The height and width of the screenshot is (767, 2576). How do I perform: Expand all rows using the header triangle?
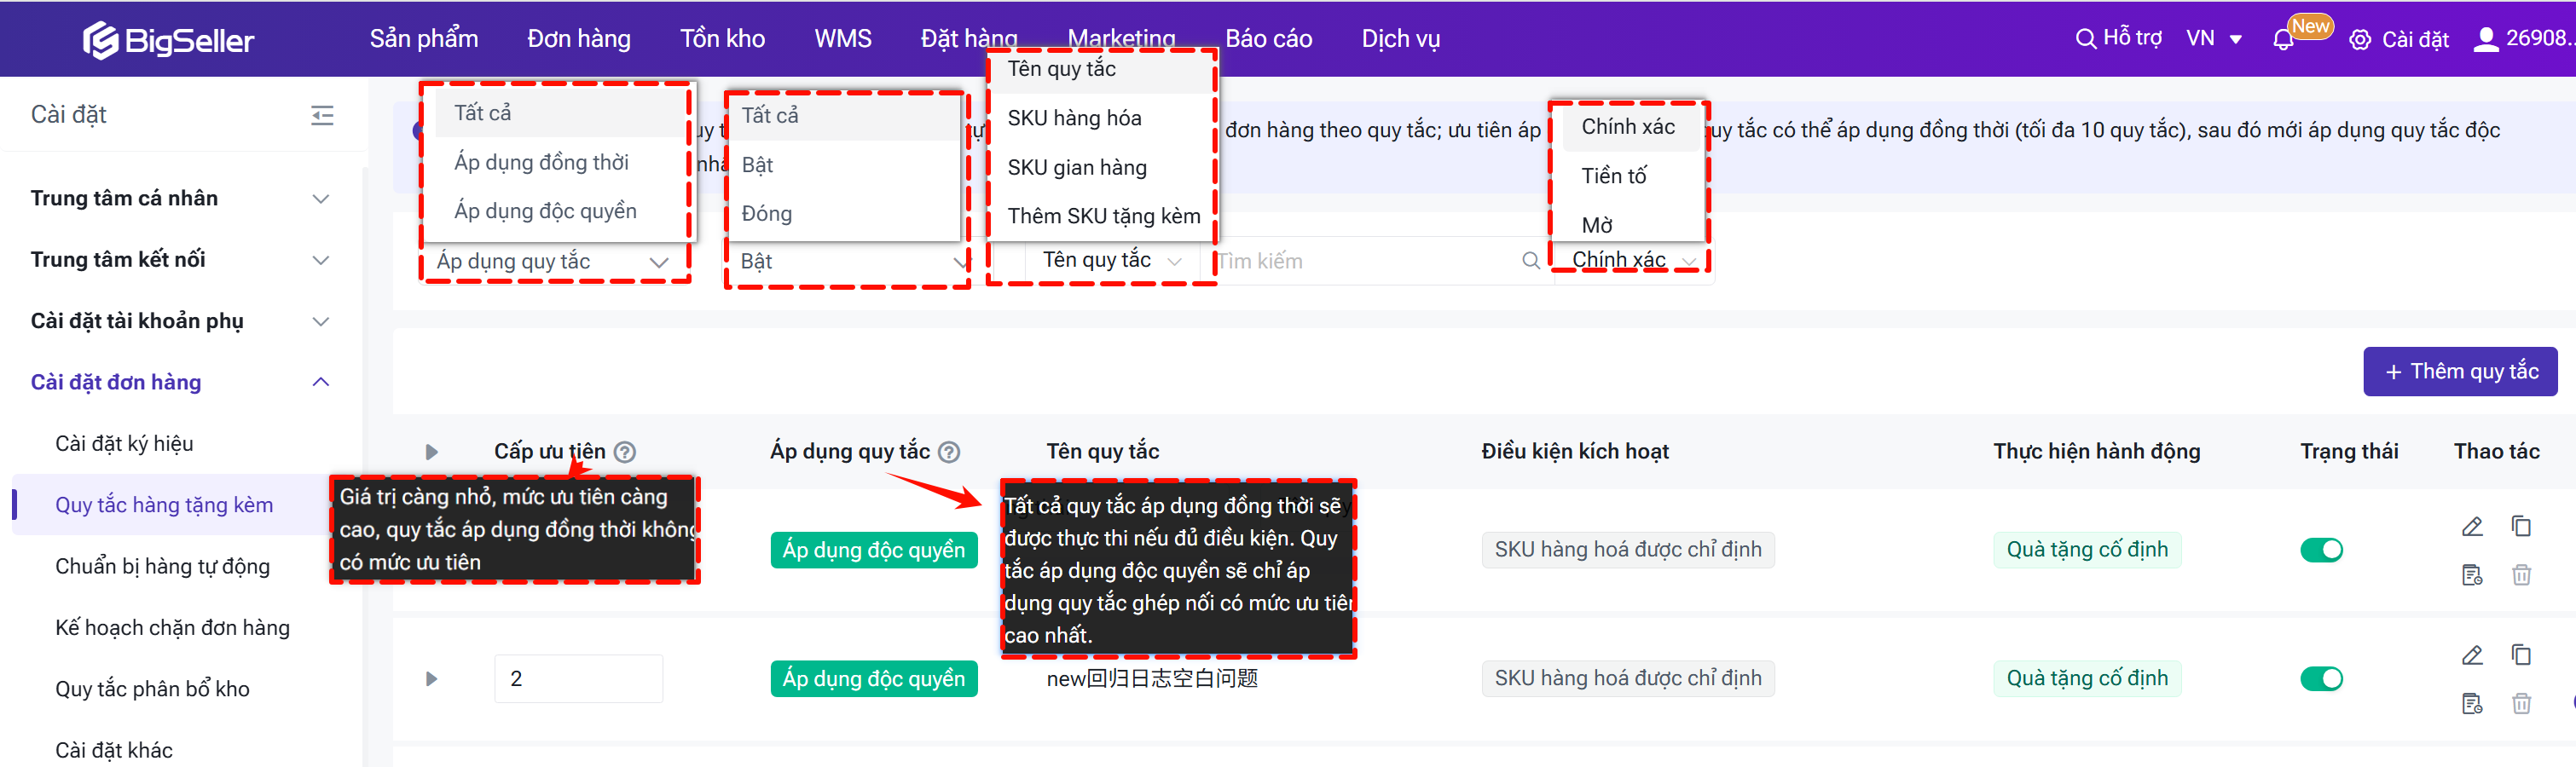click(x=431, y=452)
